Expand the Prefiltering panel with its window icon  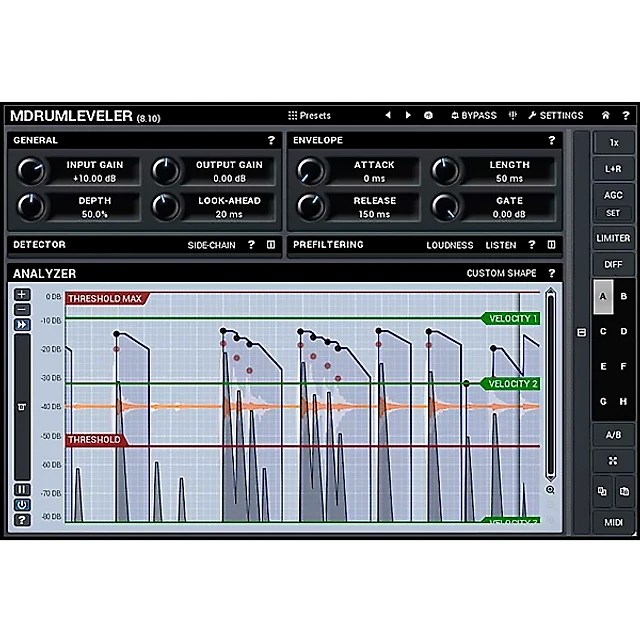click(x=551, y=245)
